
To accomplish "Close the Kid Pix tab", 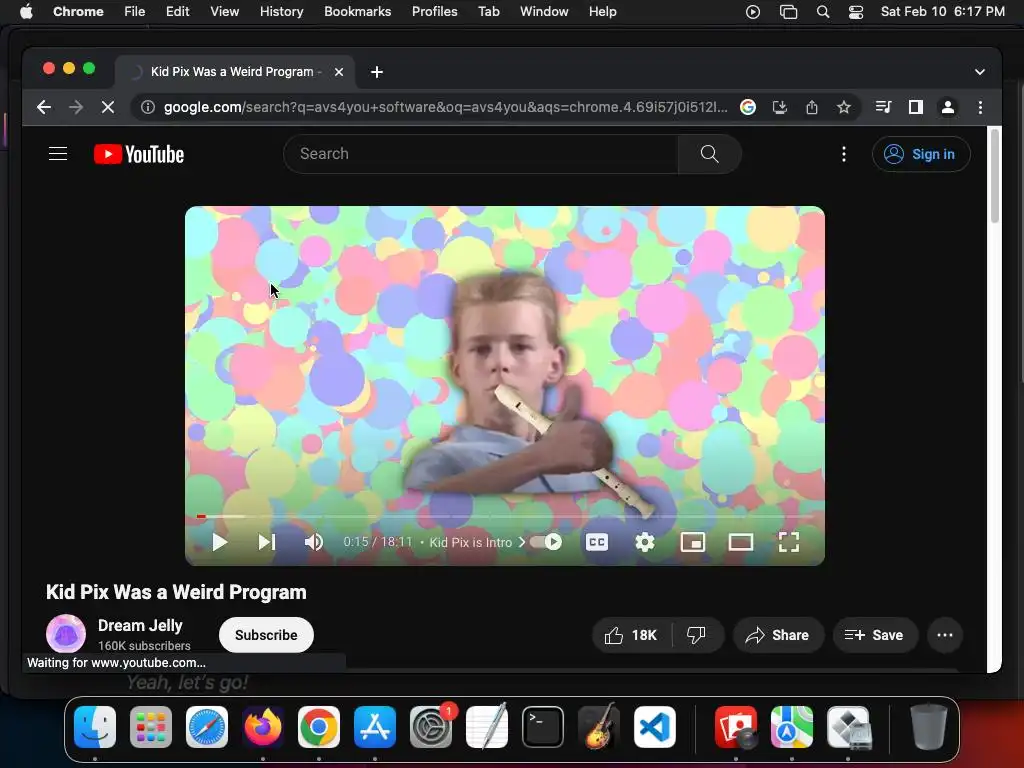I will click(339, 72).
